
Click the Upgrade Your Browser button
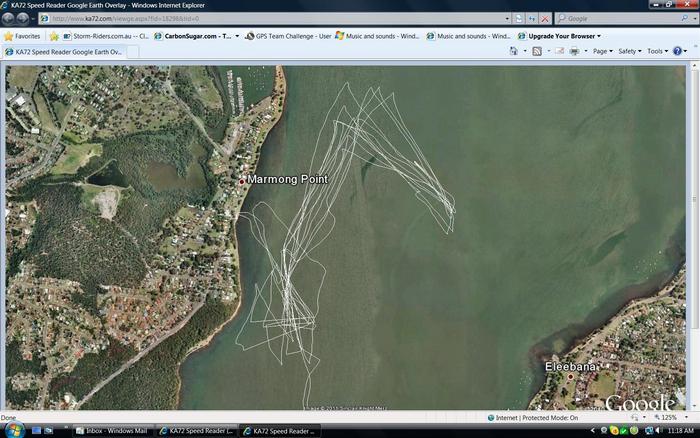point(560,36)
